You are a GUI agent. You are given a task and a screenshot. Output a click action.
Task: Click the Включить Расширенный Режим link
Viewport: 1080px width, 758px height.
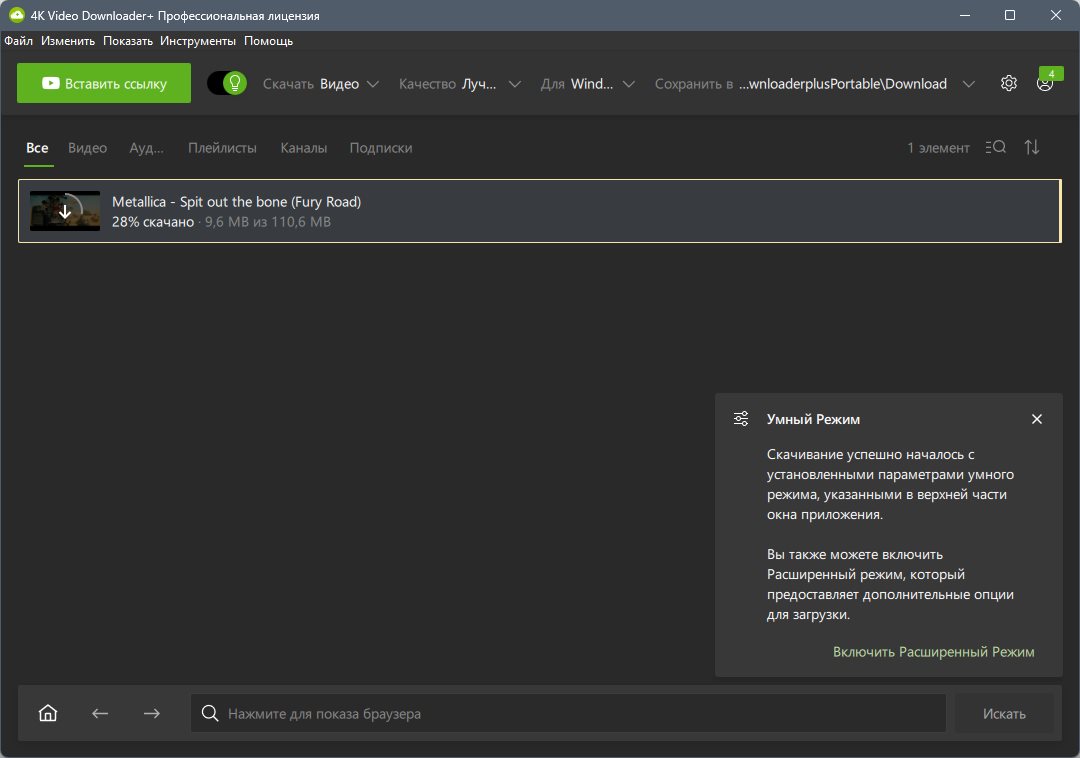(x=933, y=651)
